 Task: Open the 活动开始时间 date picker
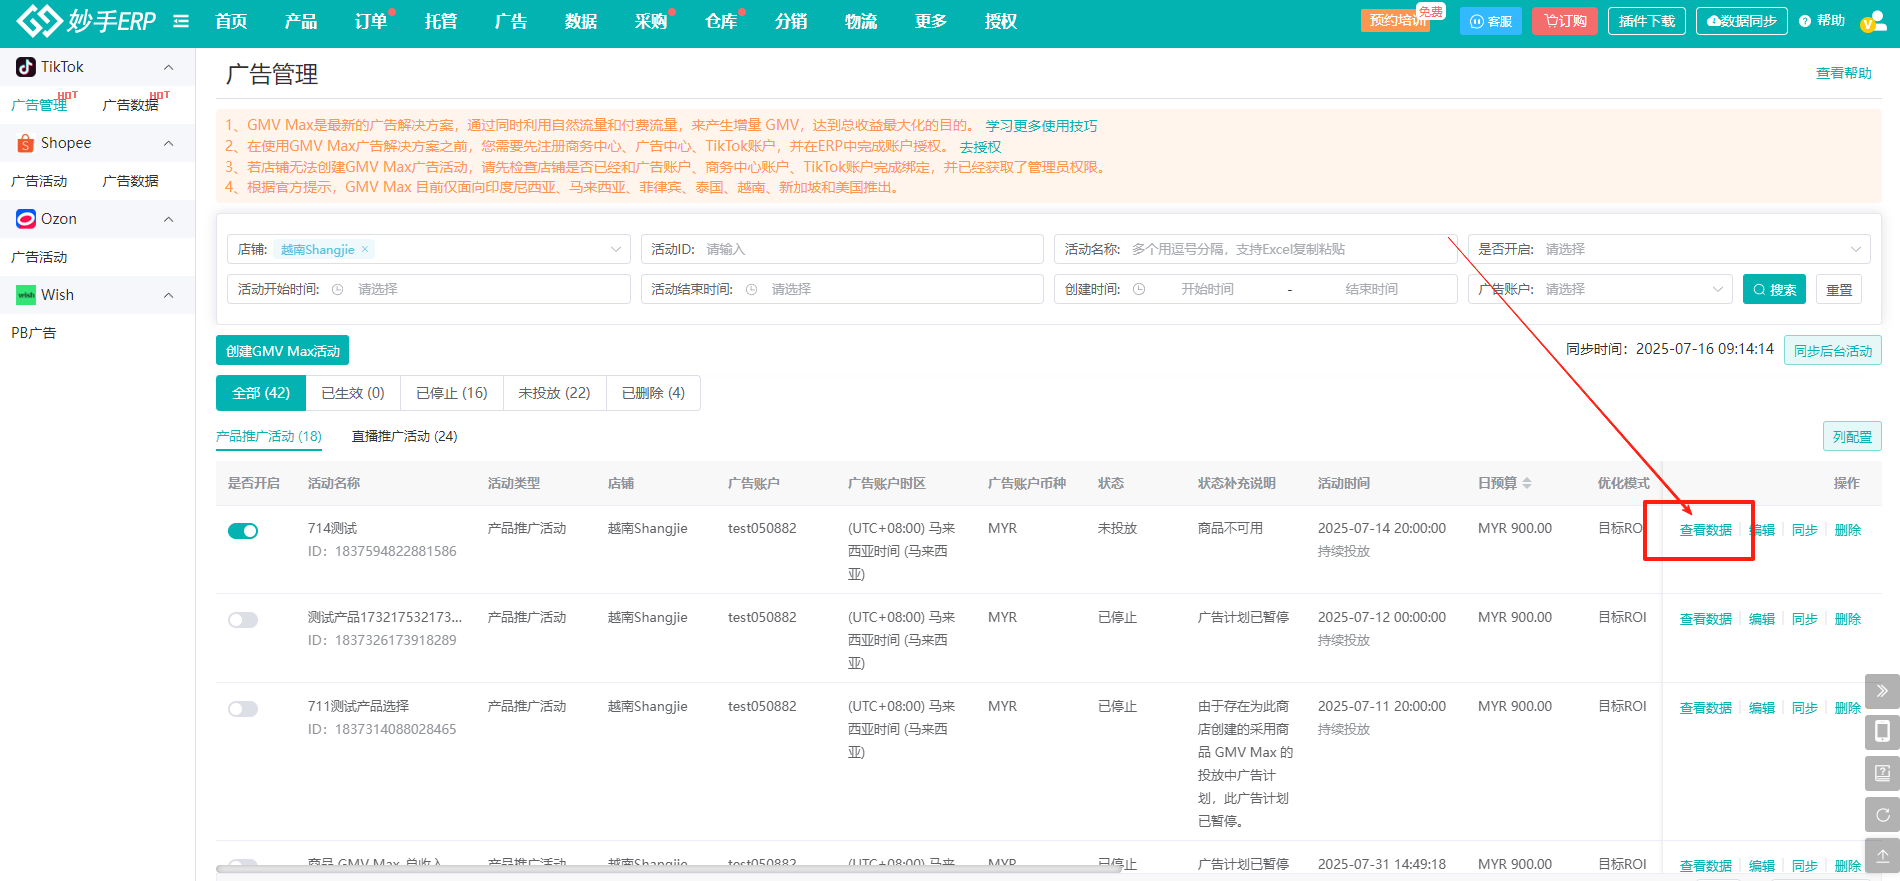click(x=429, y=289)
